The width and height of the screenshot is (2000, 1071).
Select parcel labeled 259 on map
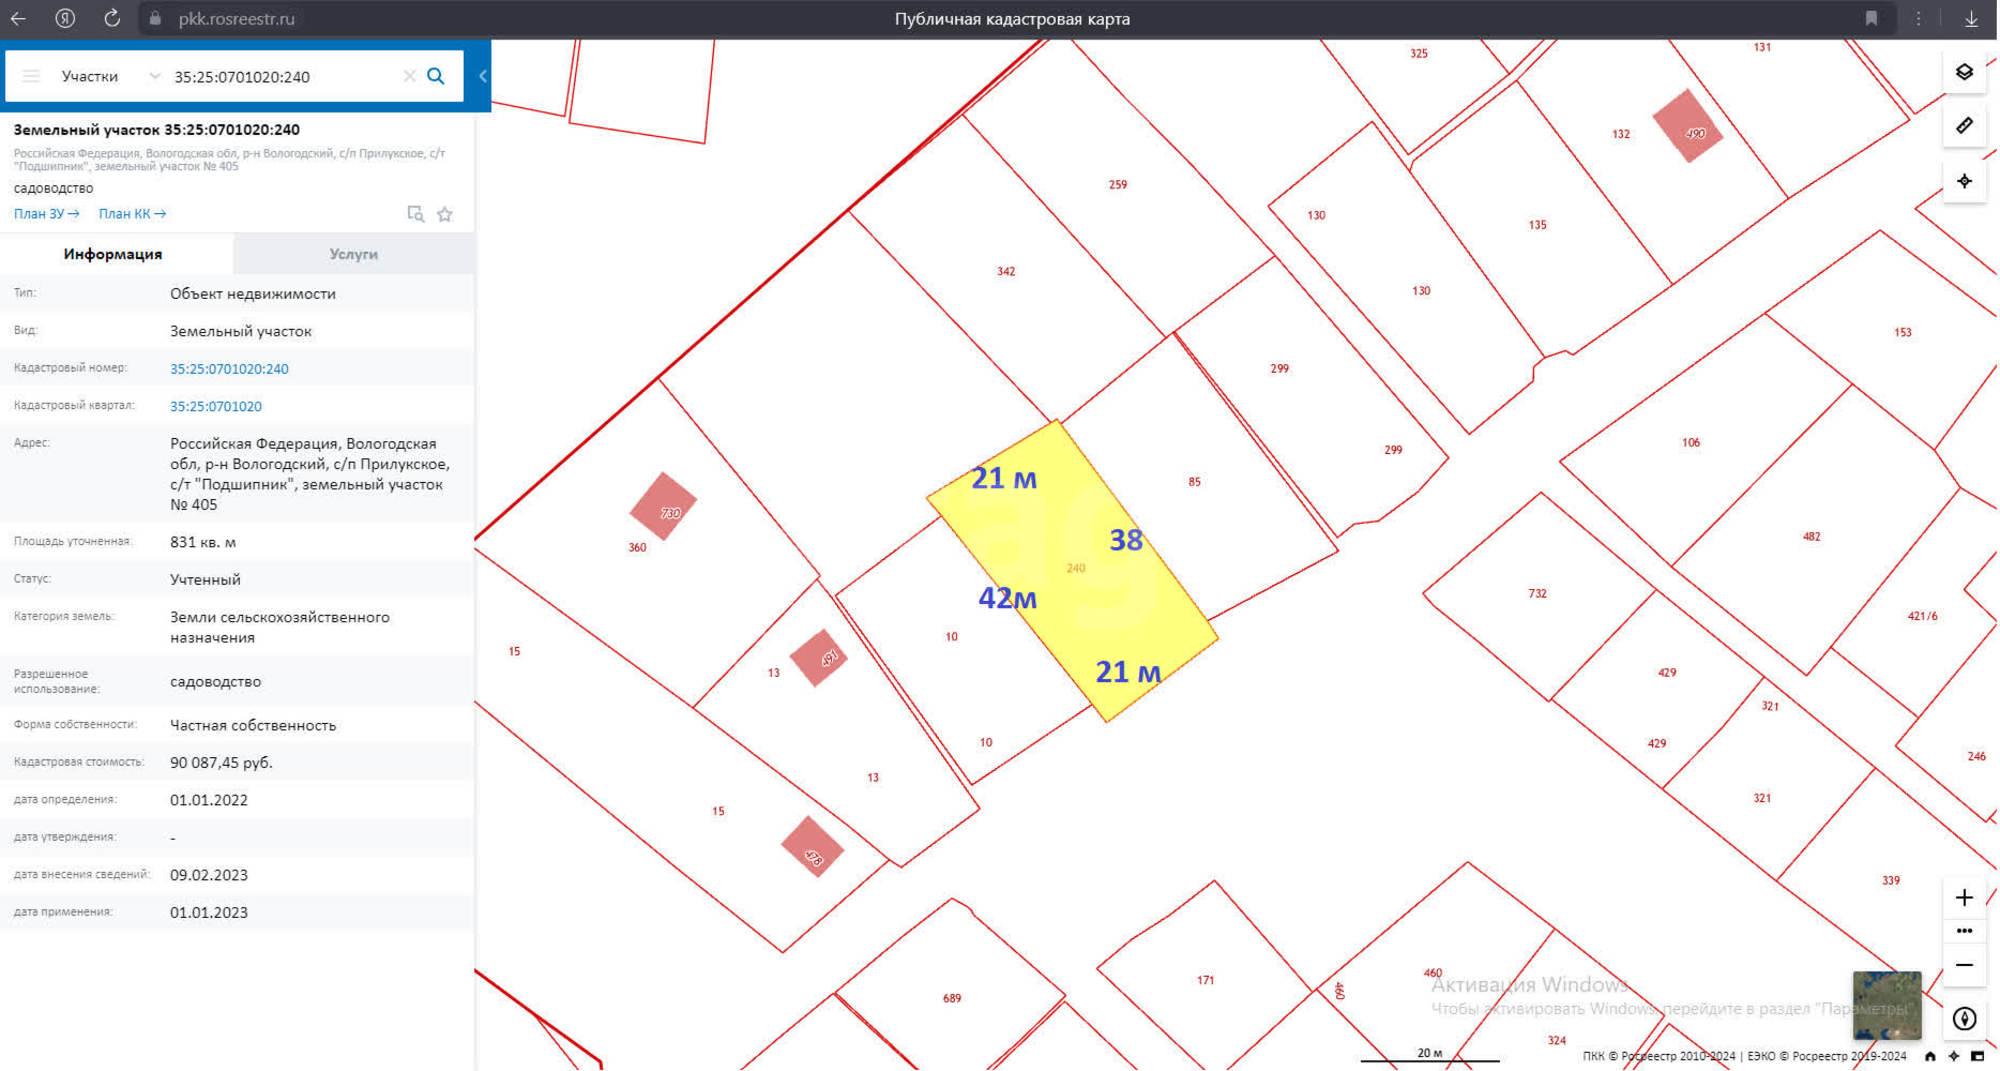(1118, 184)
